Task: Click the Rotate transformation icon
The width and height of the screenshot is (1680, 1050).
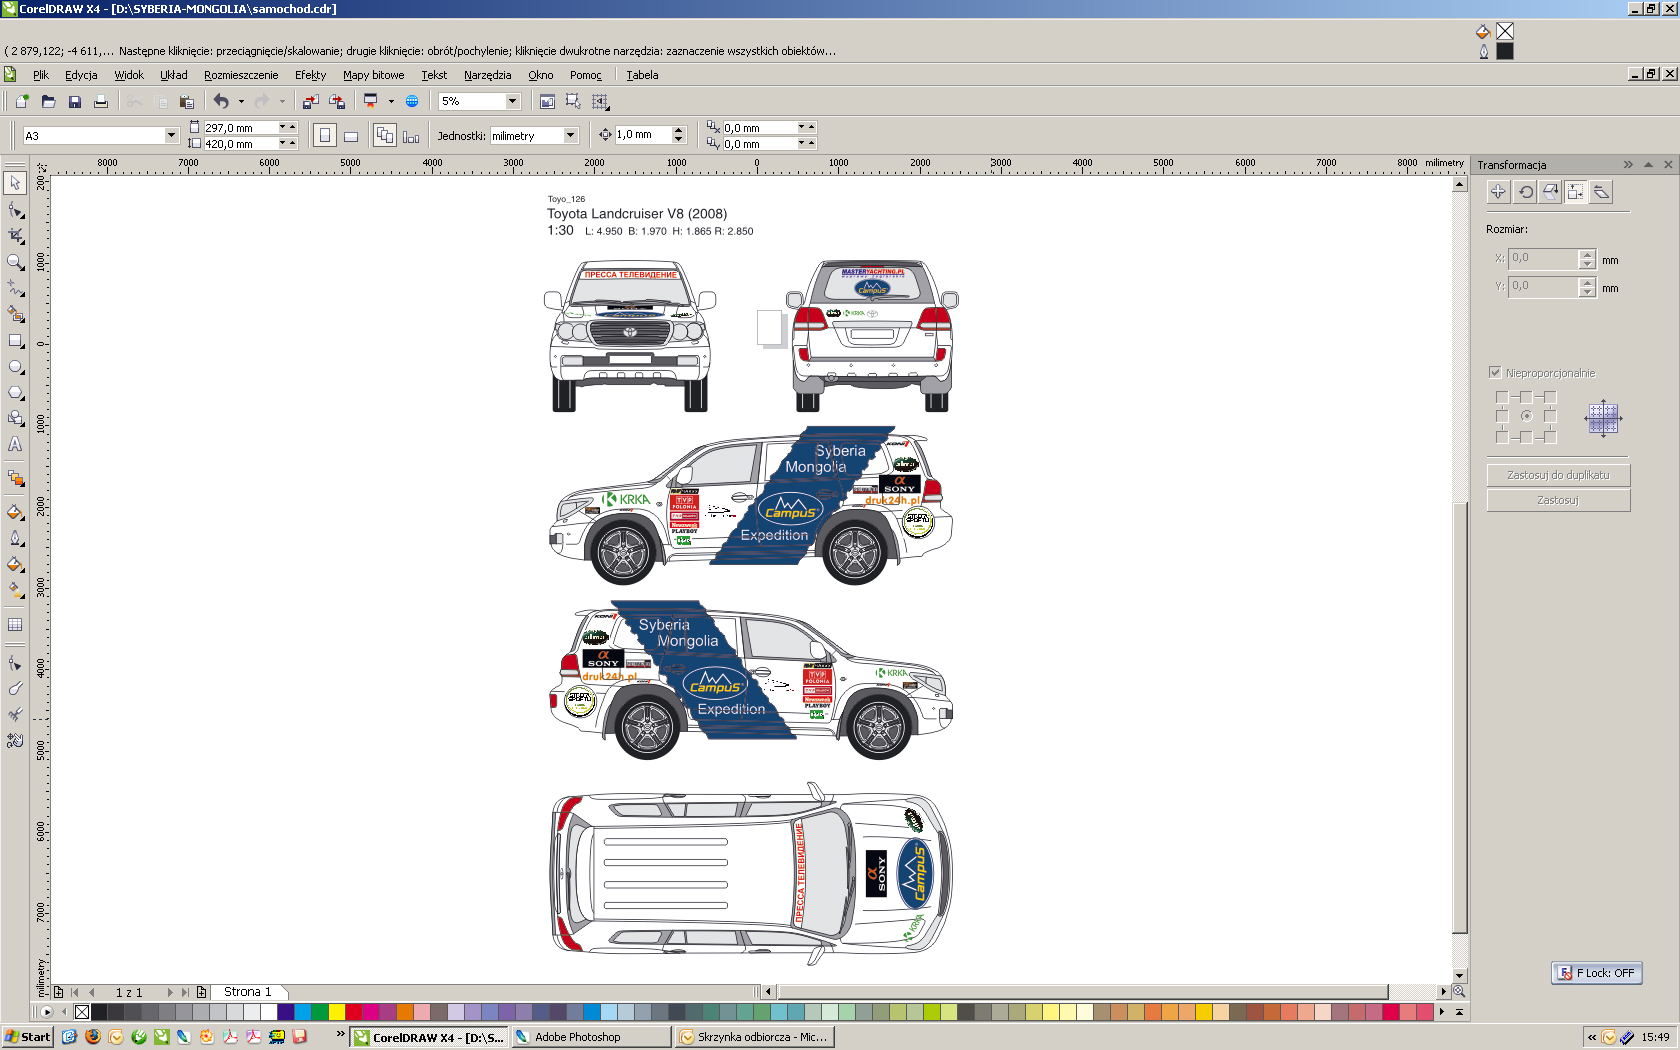Action: 1524,192
